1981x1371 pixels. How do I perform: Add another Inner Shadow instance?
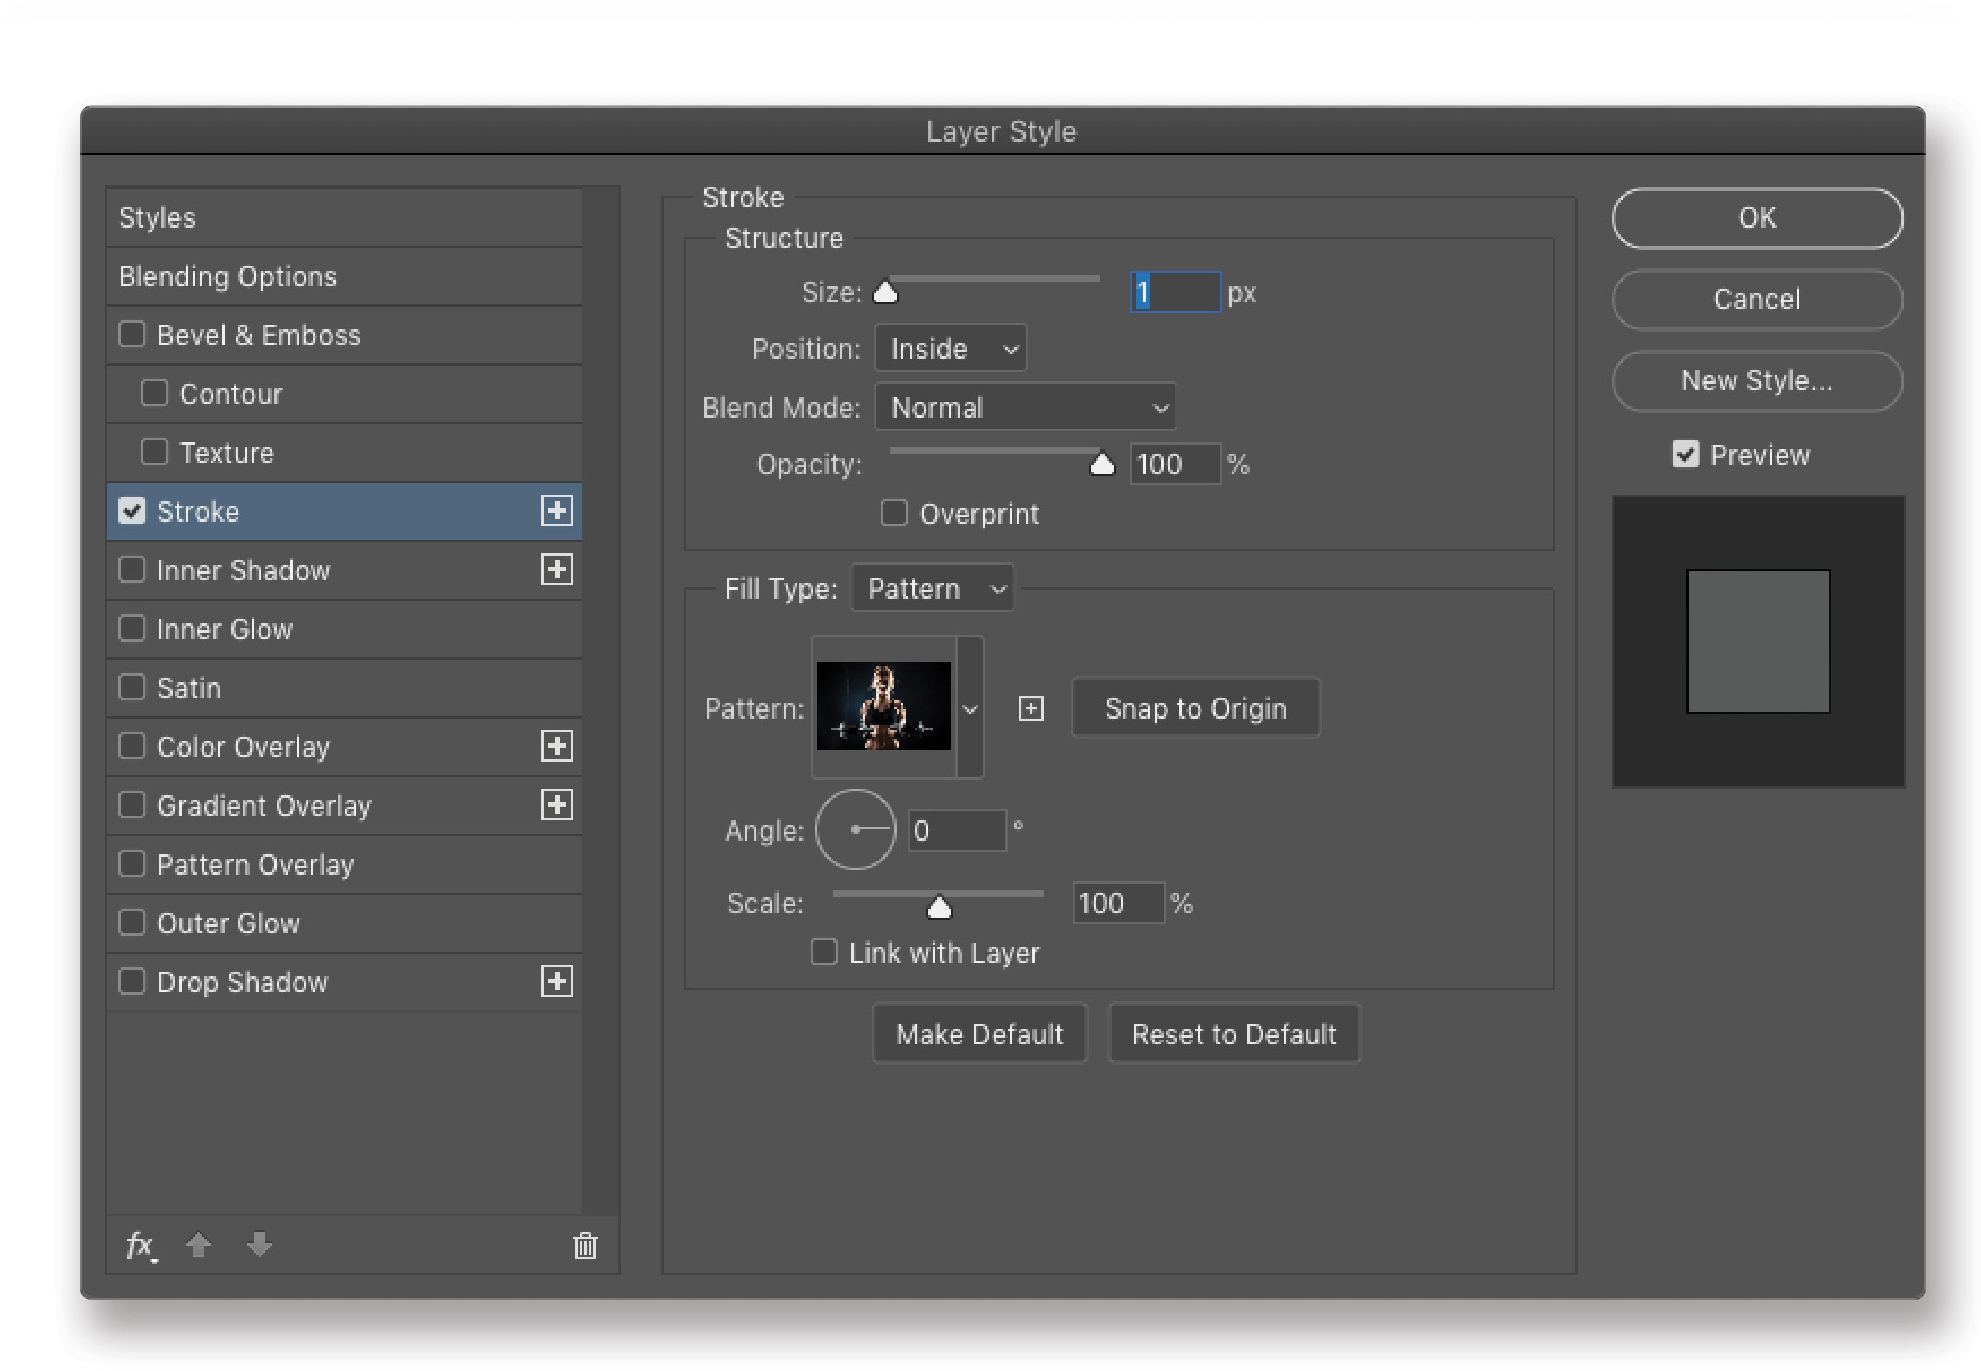click(557, 569)
